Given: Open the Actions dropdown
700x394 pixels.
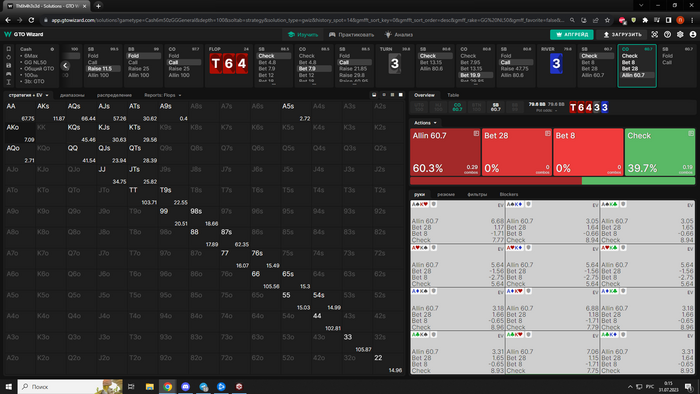Looking at the screenshot, I should 425,123.
